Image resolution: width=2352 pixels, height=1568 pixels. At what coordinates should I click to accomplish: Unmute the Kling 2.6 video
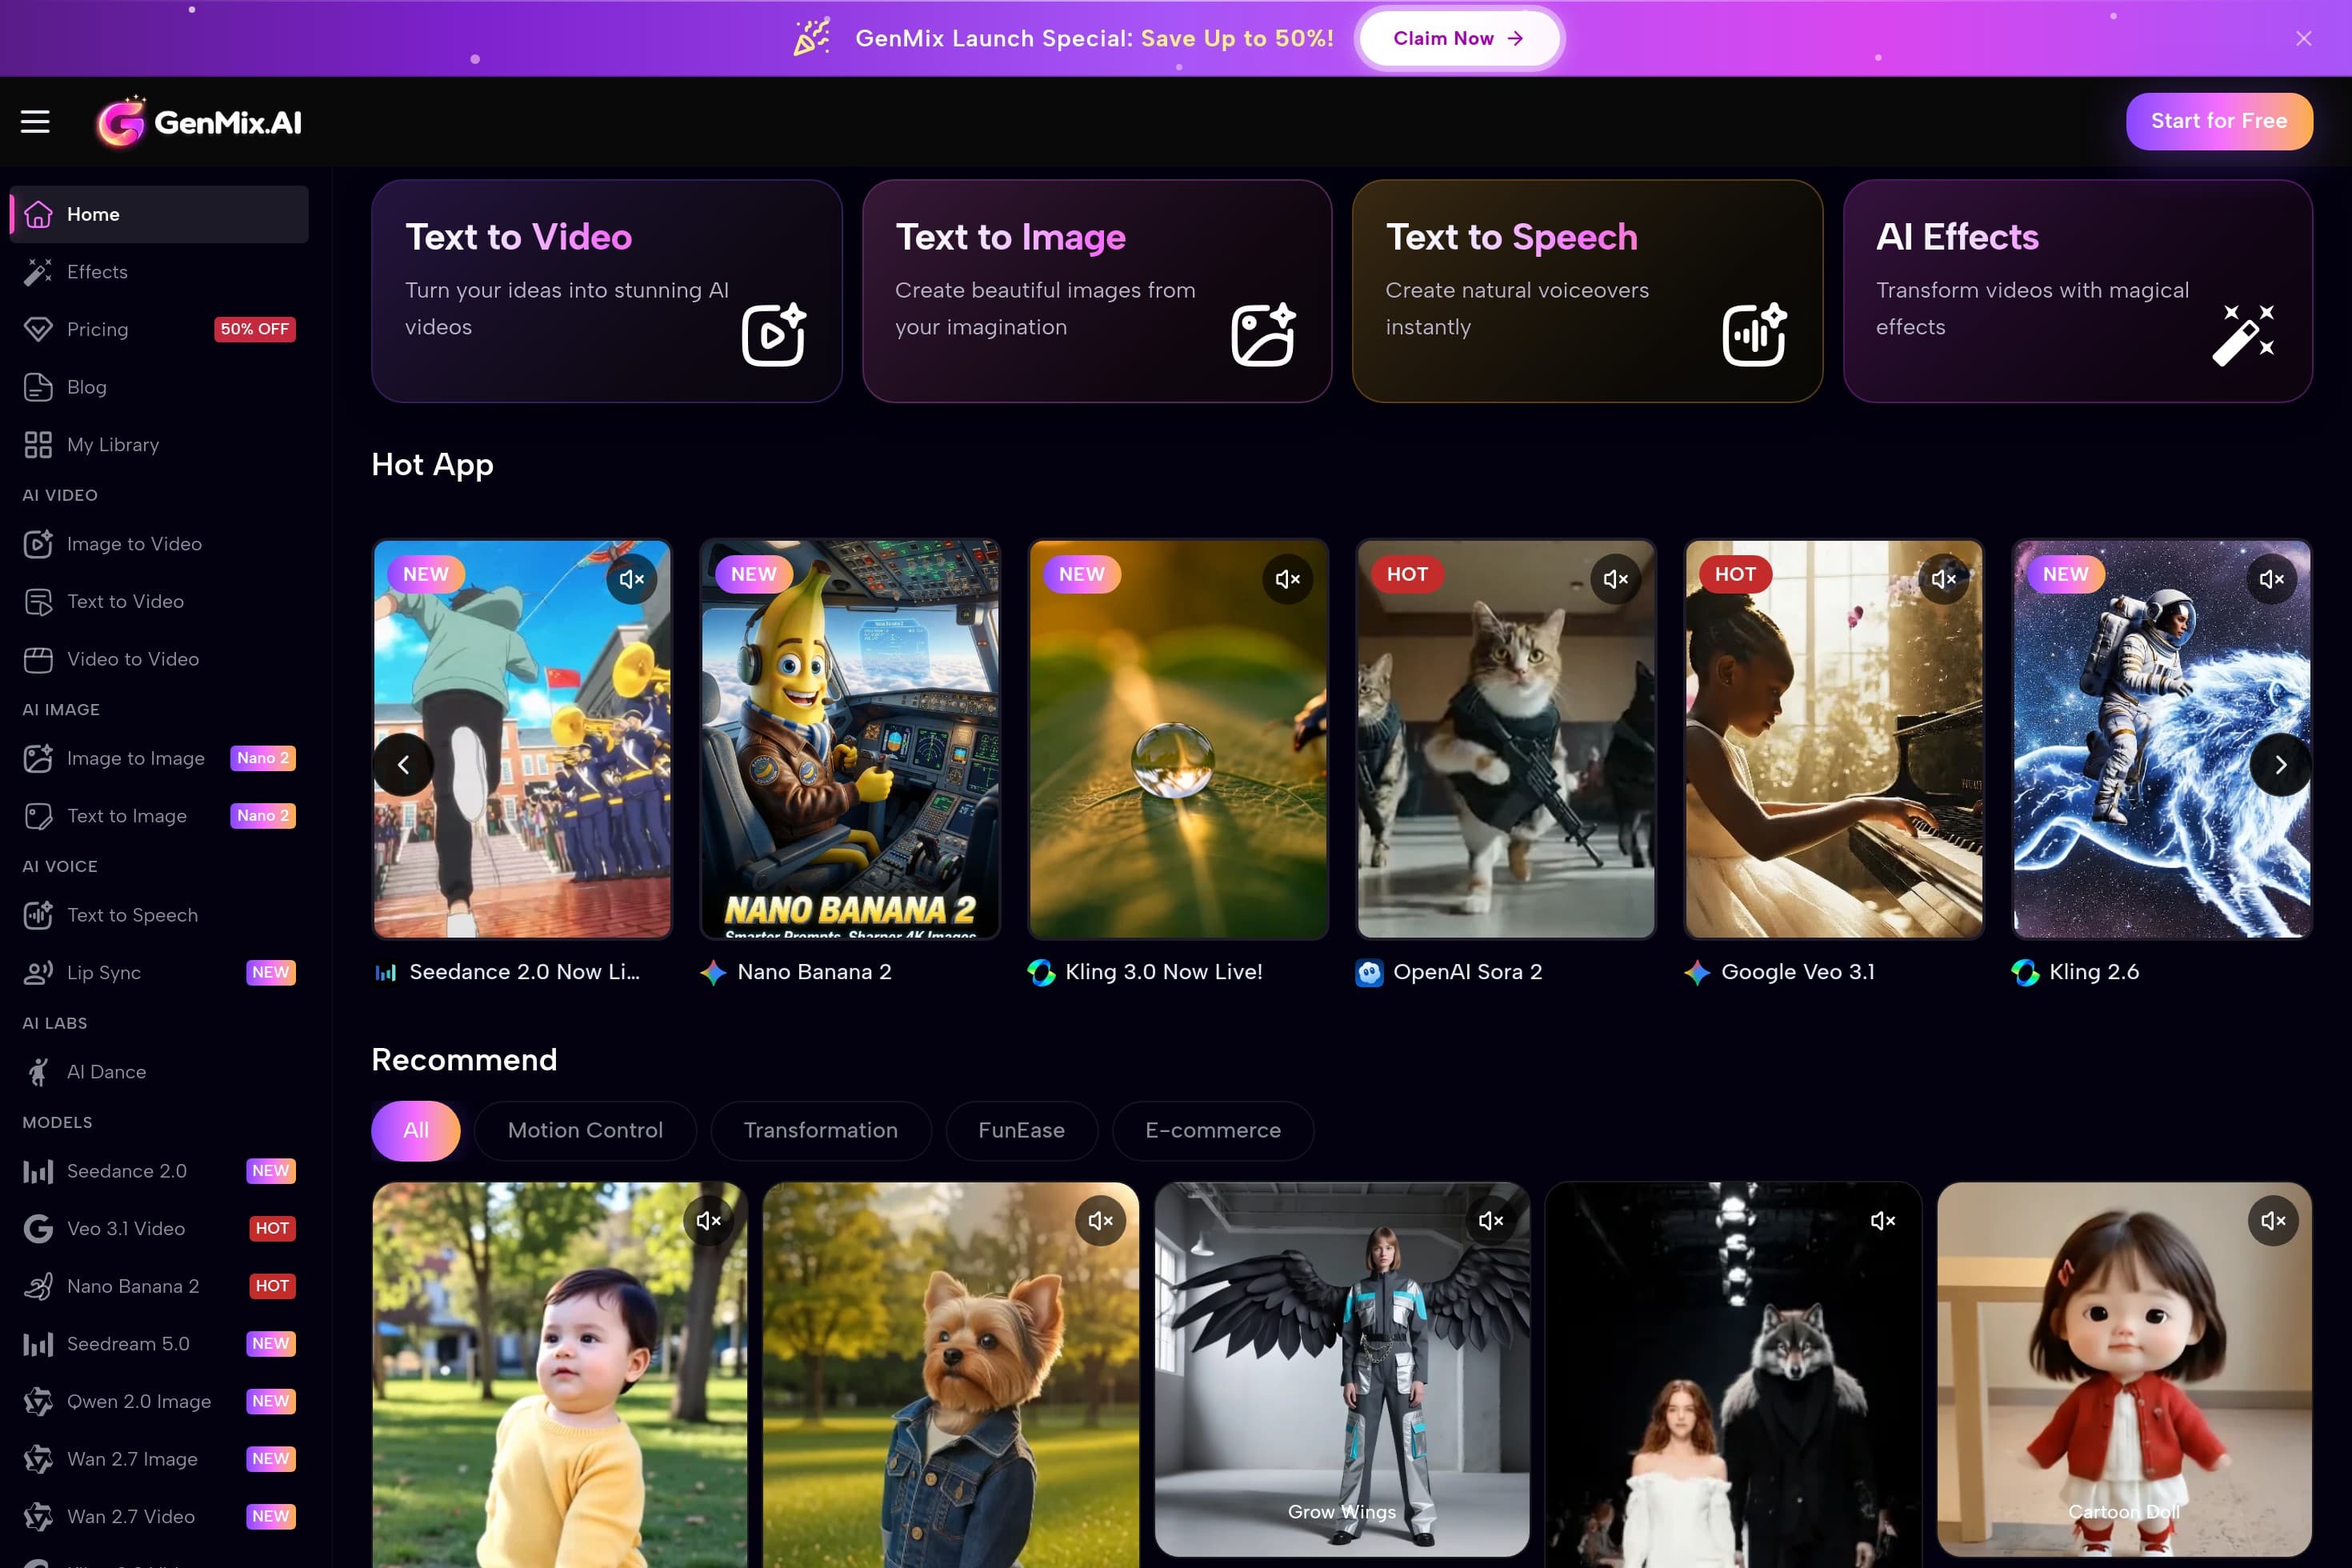pyautogui.click(x=2271, y=579)
